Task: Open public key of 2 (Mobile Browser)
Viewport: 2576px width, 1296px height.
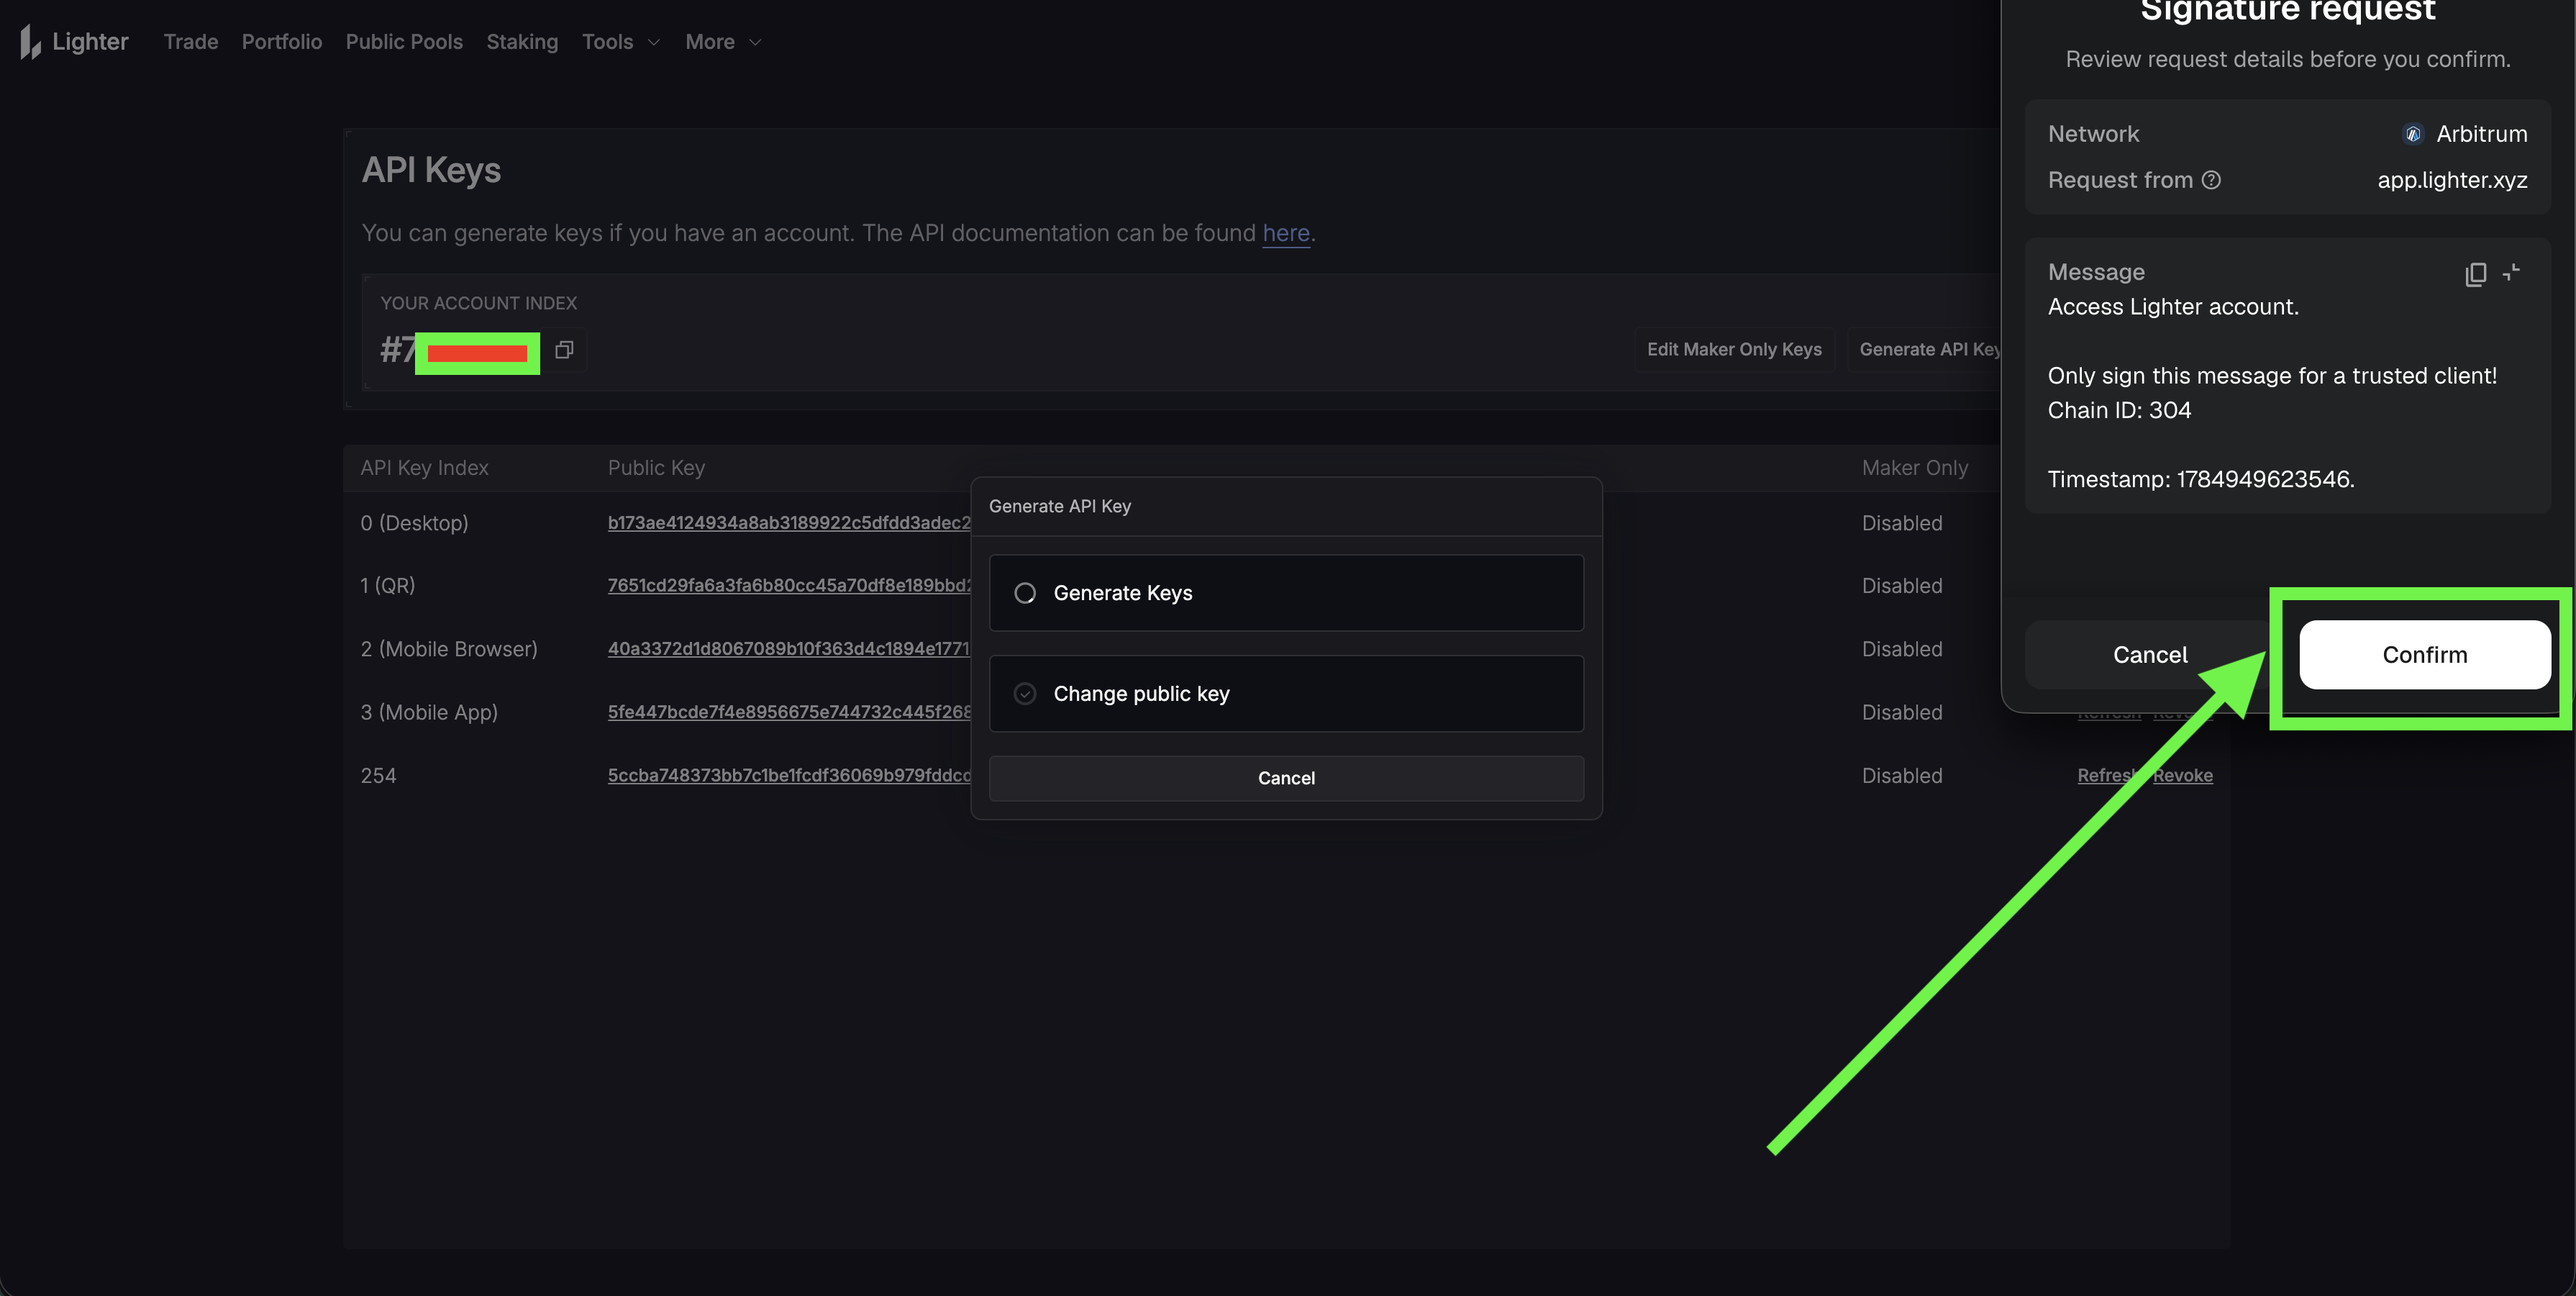Action: pos(789,649)
